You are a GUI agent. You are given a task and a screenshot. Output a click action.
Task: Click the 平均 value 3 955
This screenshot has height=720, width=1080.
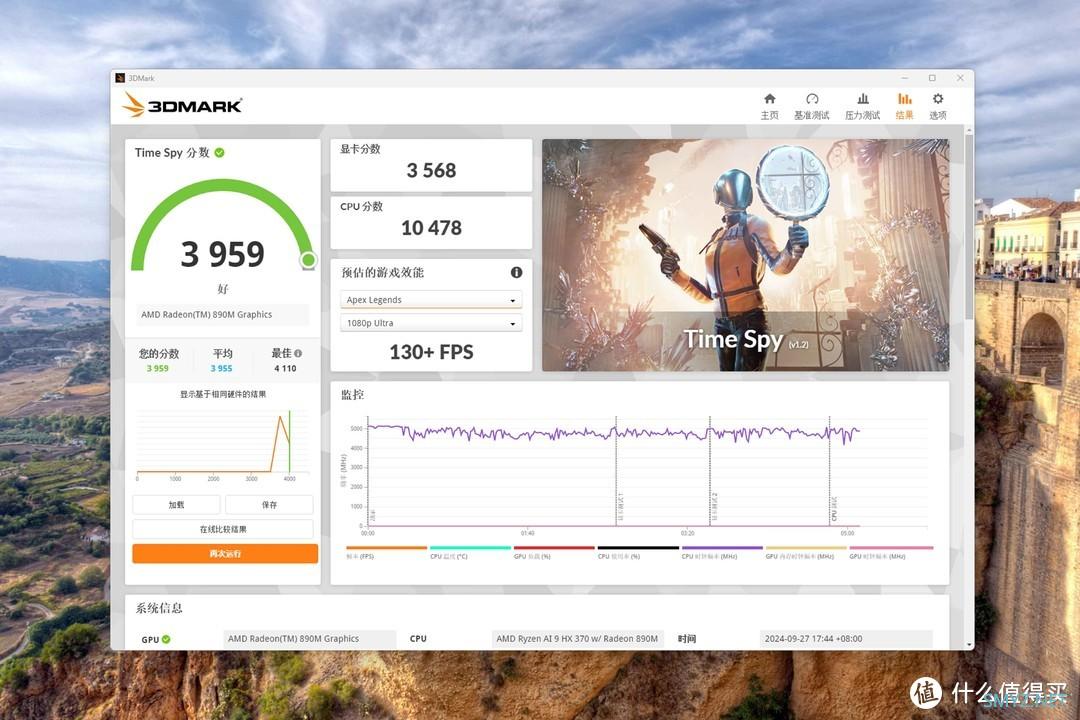point(222,369)
